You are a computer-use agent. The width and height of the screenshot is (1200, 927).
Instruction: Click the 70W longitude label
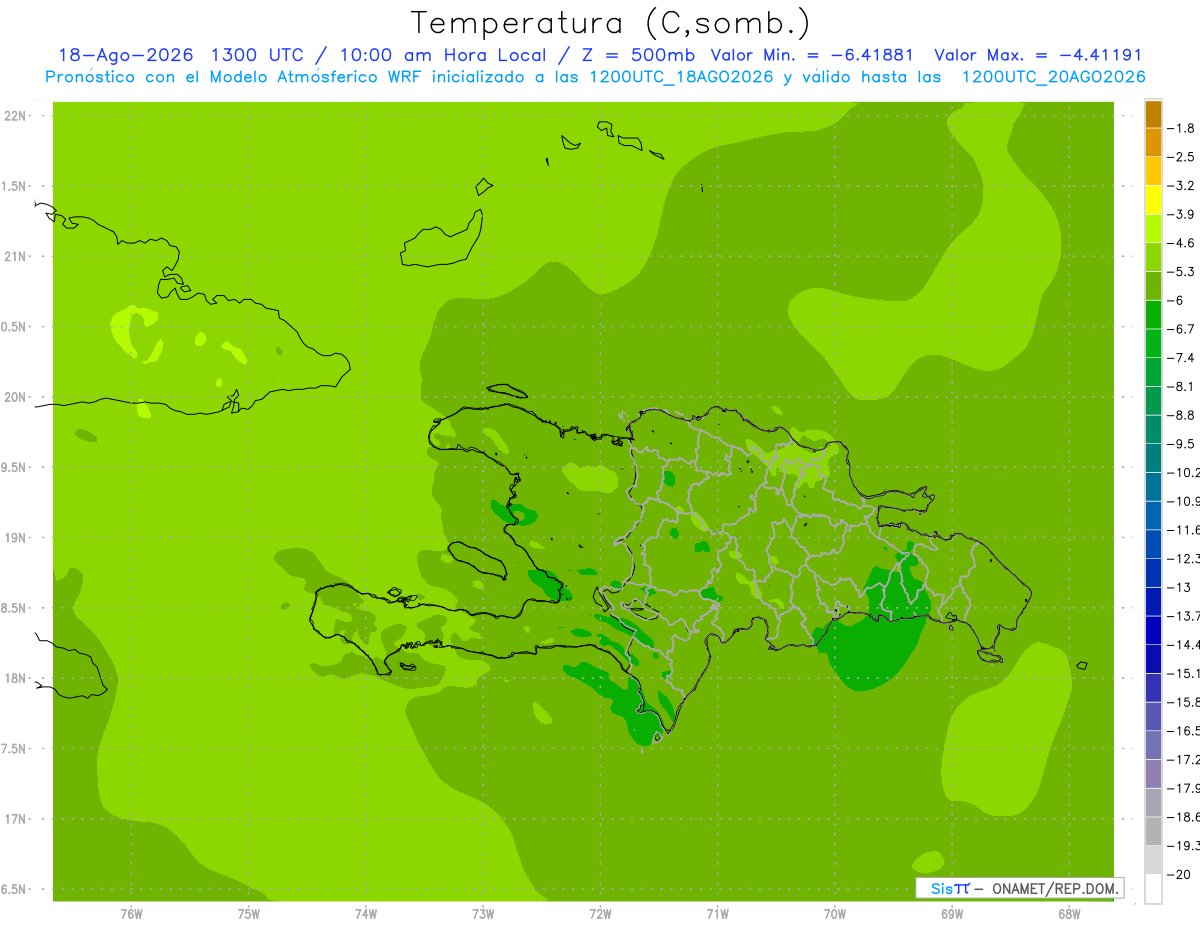coord(835,914)
